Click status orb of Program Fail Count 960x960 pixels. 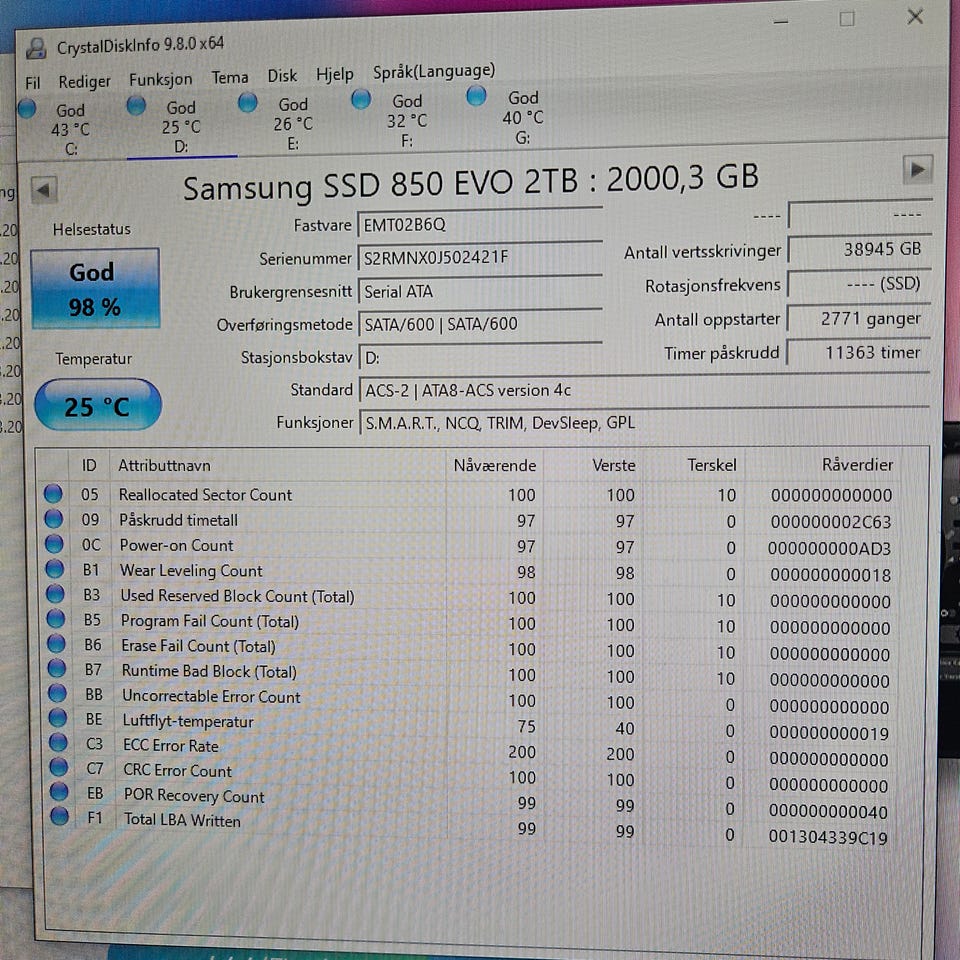tap(56, 619)
